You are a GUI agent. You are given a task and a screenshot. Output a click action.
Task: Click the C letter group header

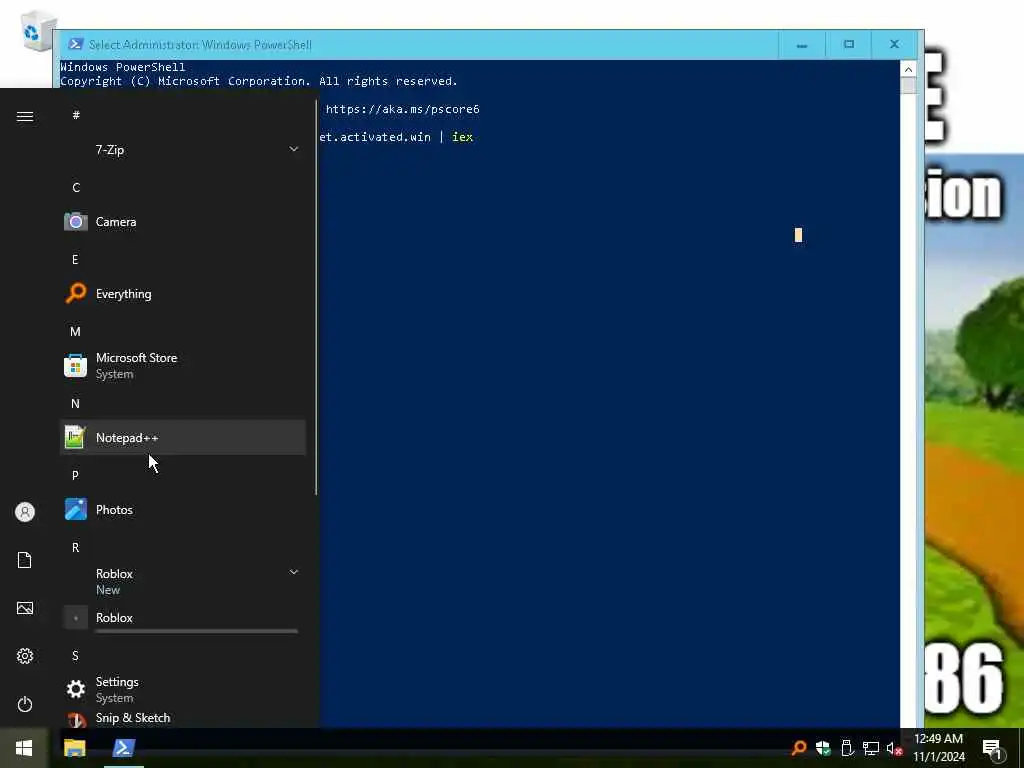[76, 187]
